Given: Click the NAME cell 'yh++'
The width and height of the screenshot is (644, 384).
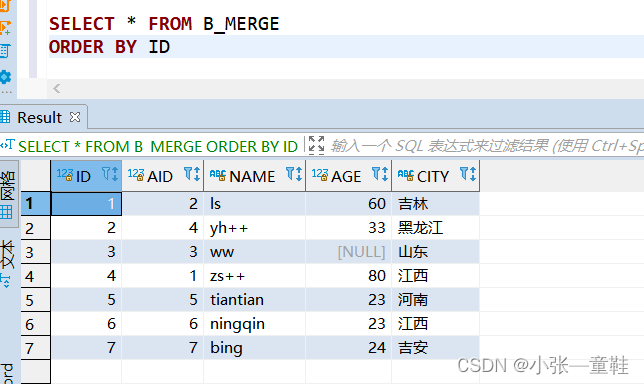Looking at the screenshot, I should [255, 228].
